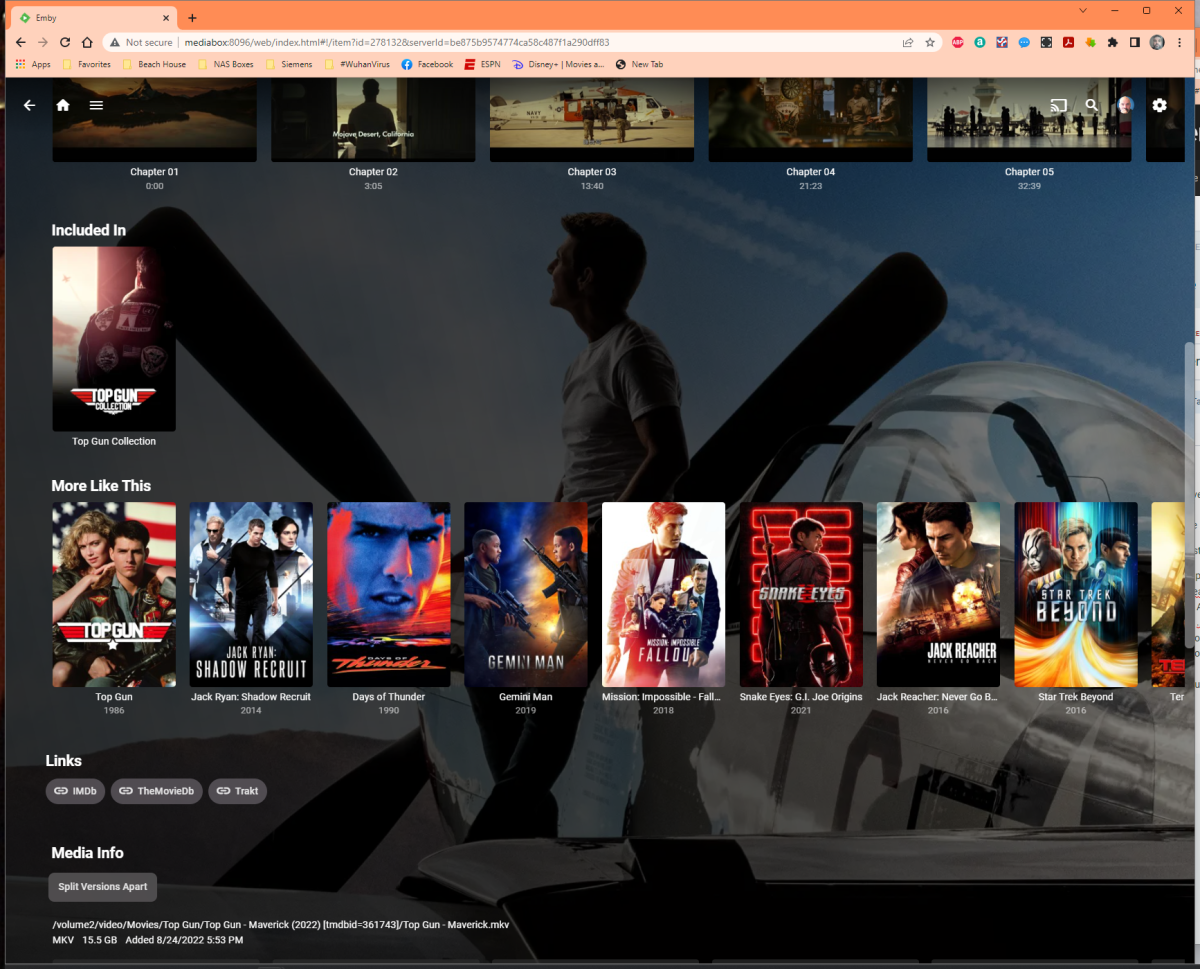
Task: Jump to Chapter 03 thumbnail
Action: coord(592,120)
